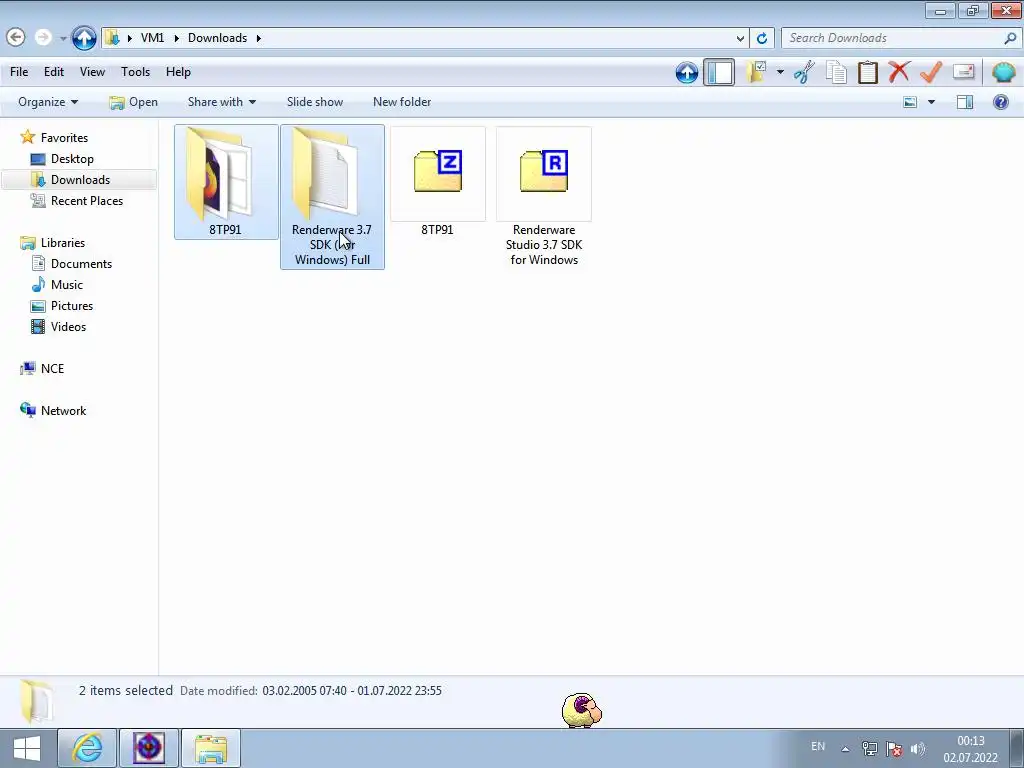Select Network in navigation pane
This screenshot has height=768, width=1024.
point(63,411)
